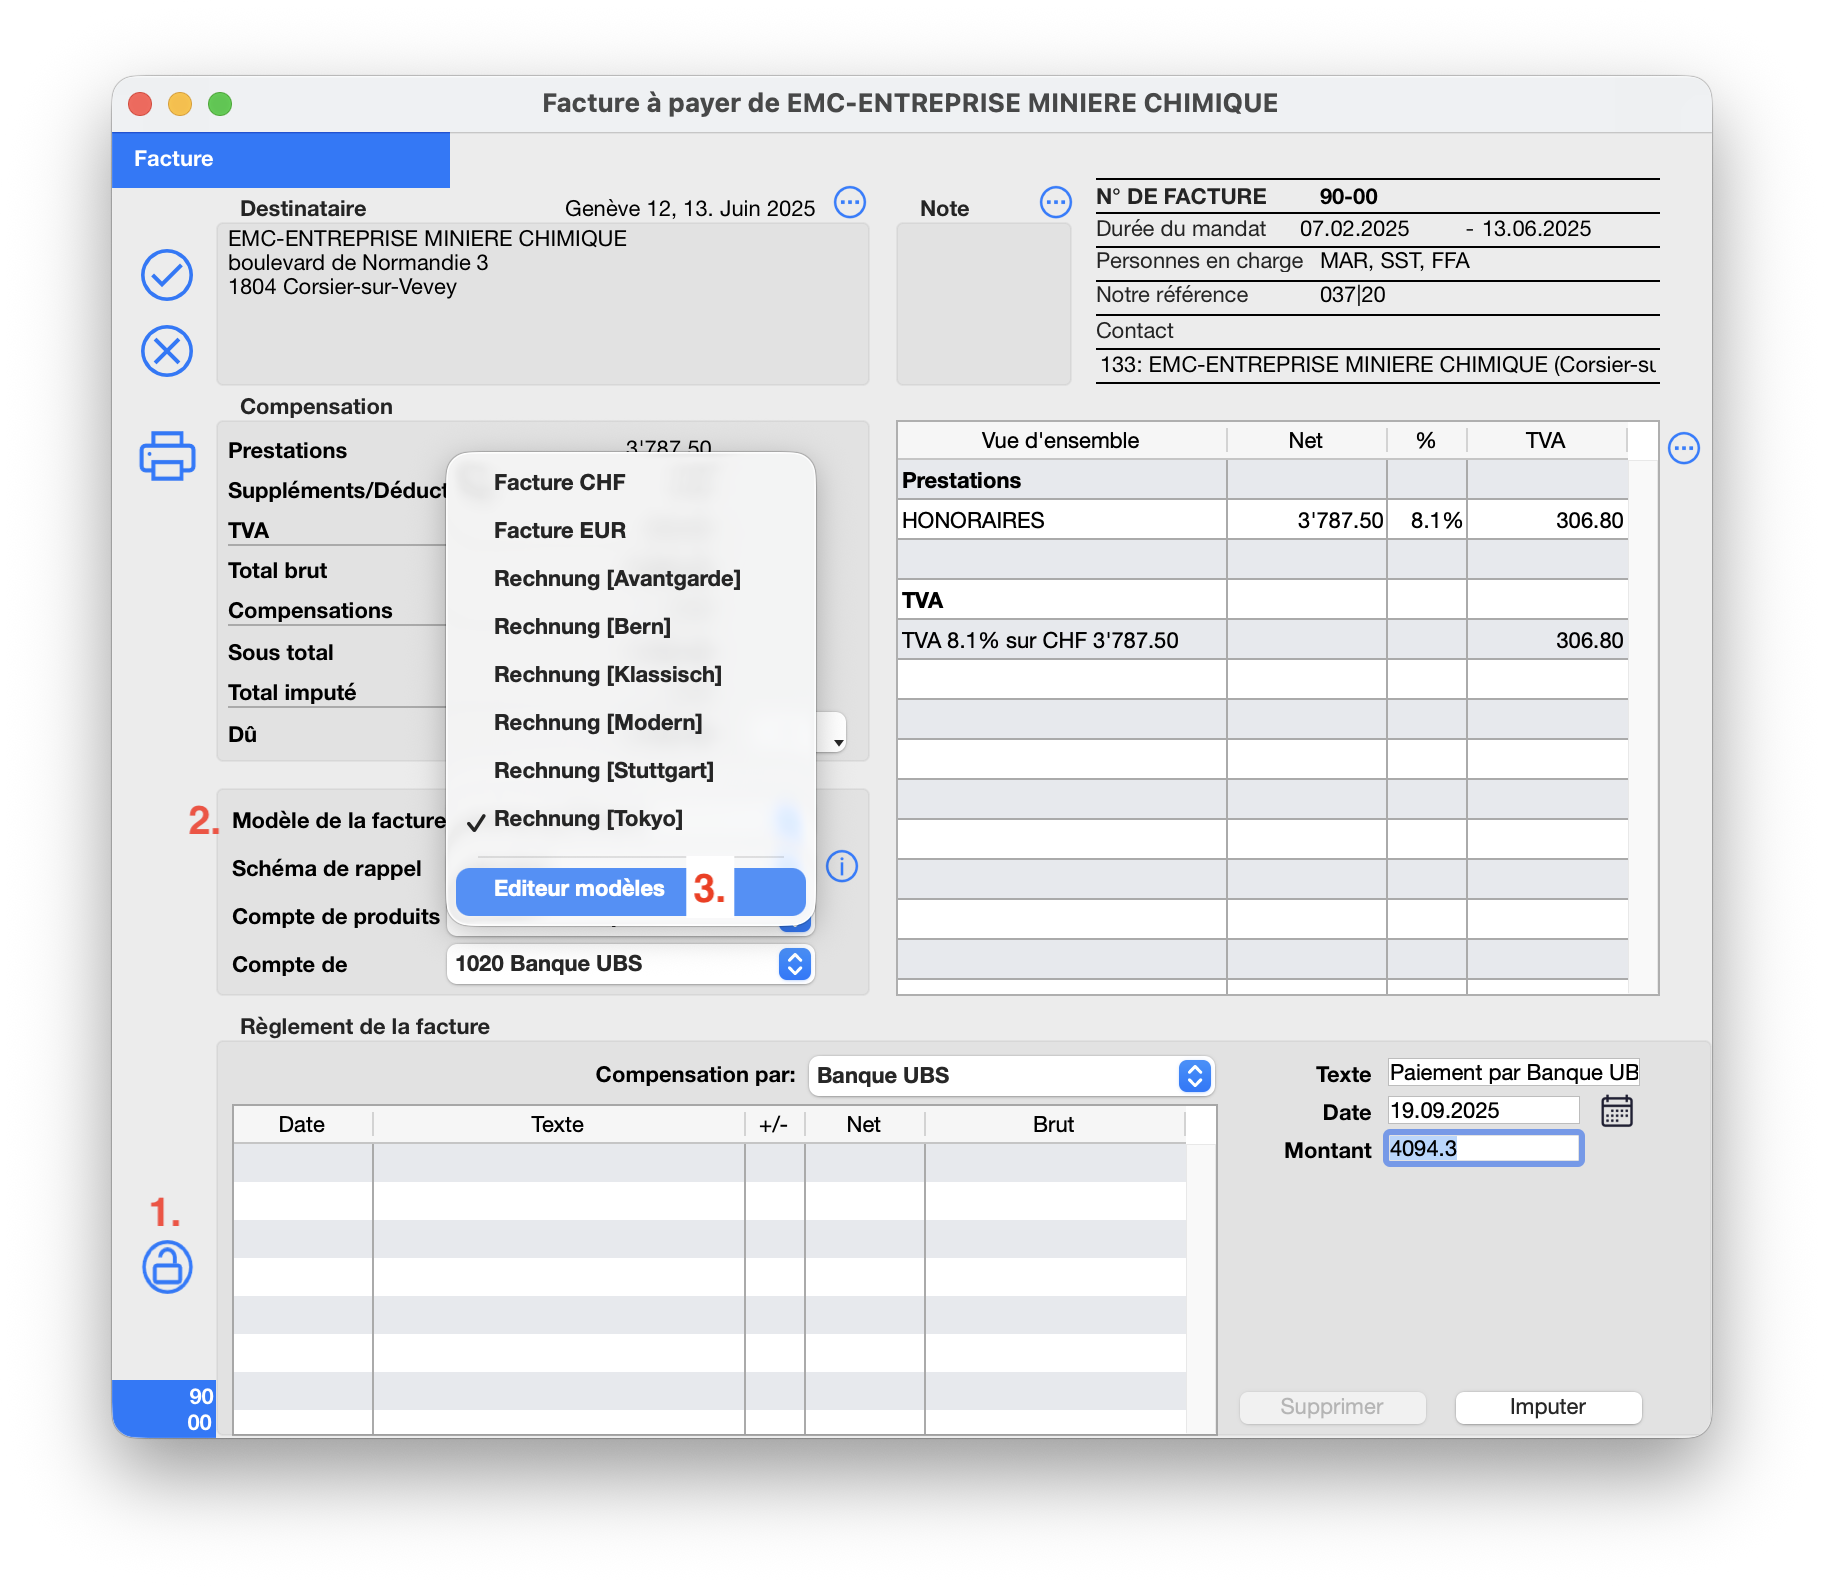
Task: Choose Facture CHF from the template menu
Action: pos(559,483)
